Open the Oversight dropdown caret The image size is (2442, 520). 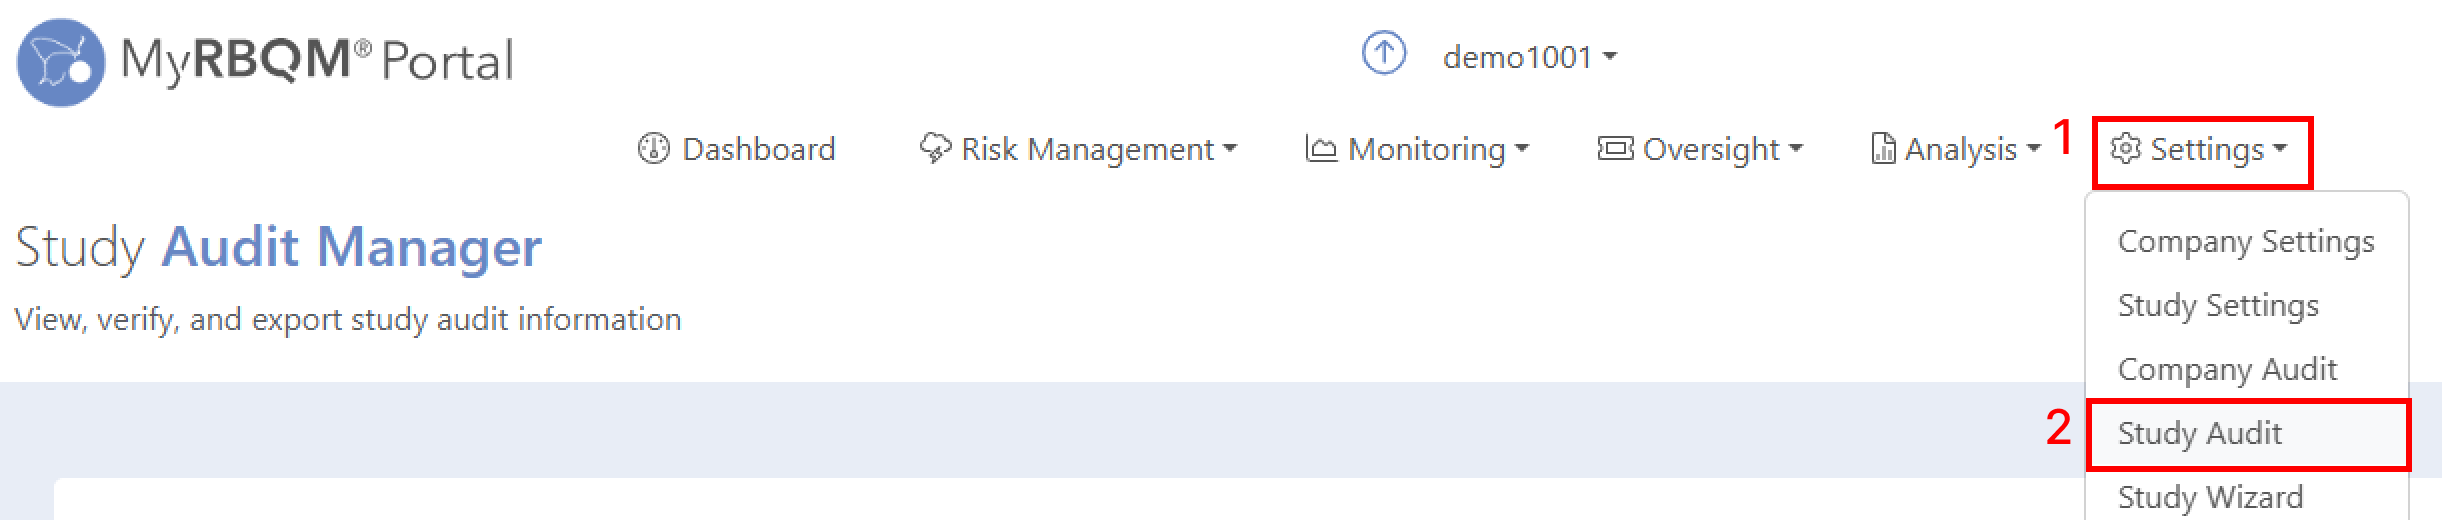click(x=1795, y=149)
